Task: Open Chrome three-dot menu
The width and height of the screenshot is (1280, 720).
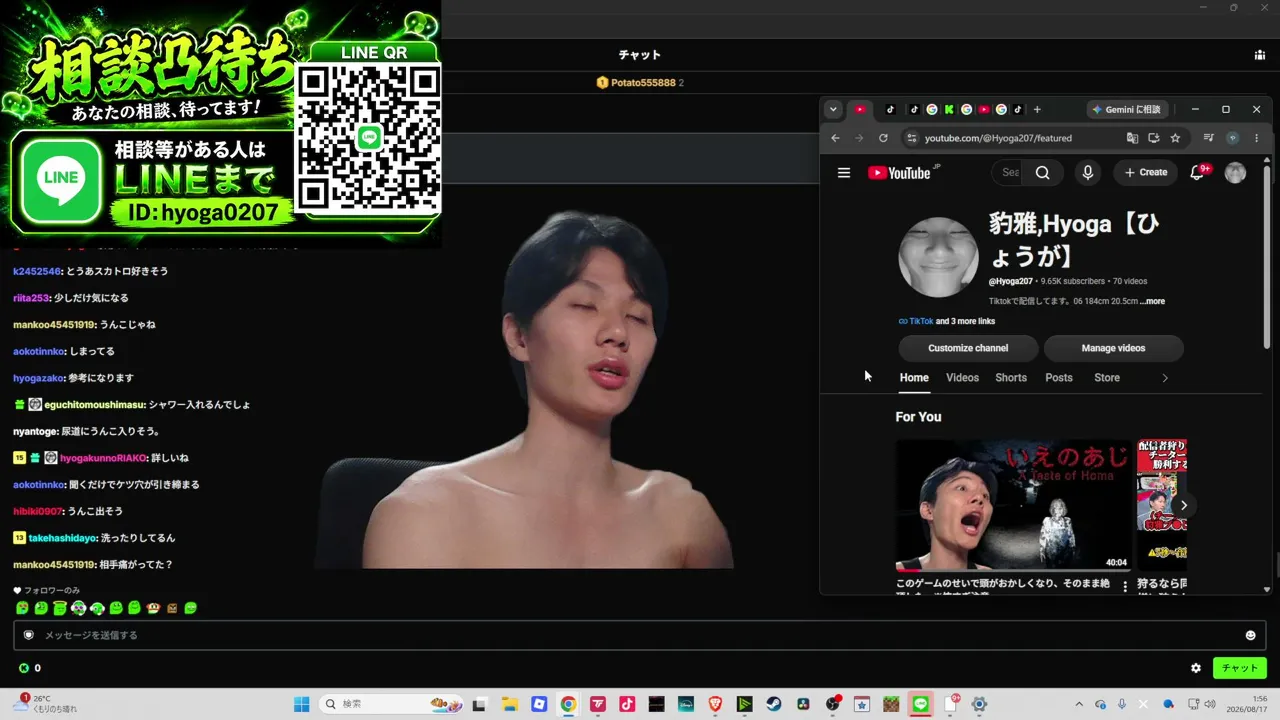Action: coord(1256,138)
